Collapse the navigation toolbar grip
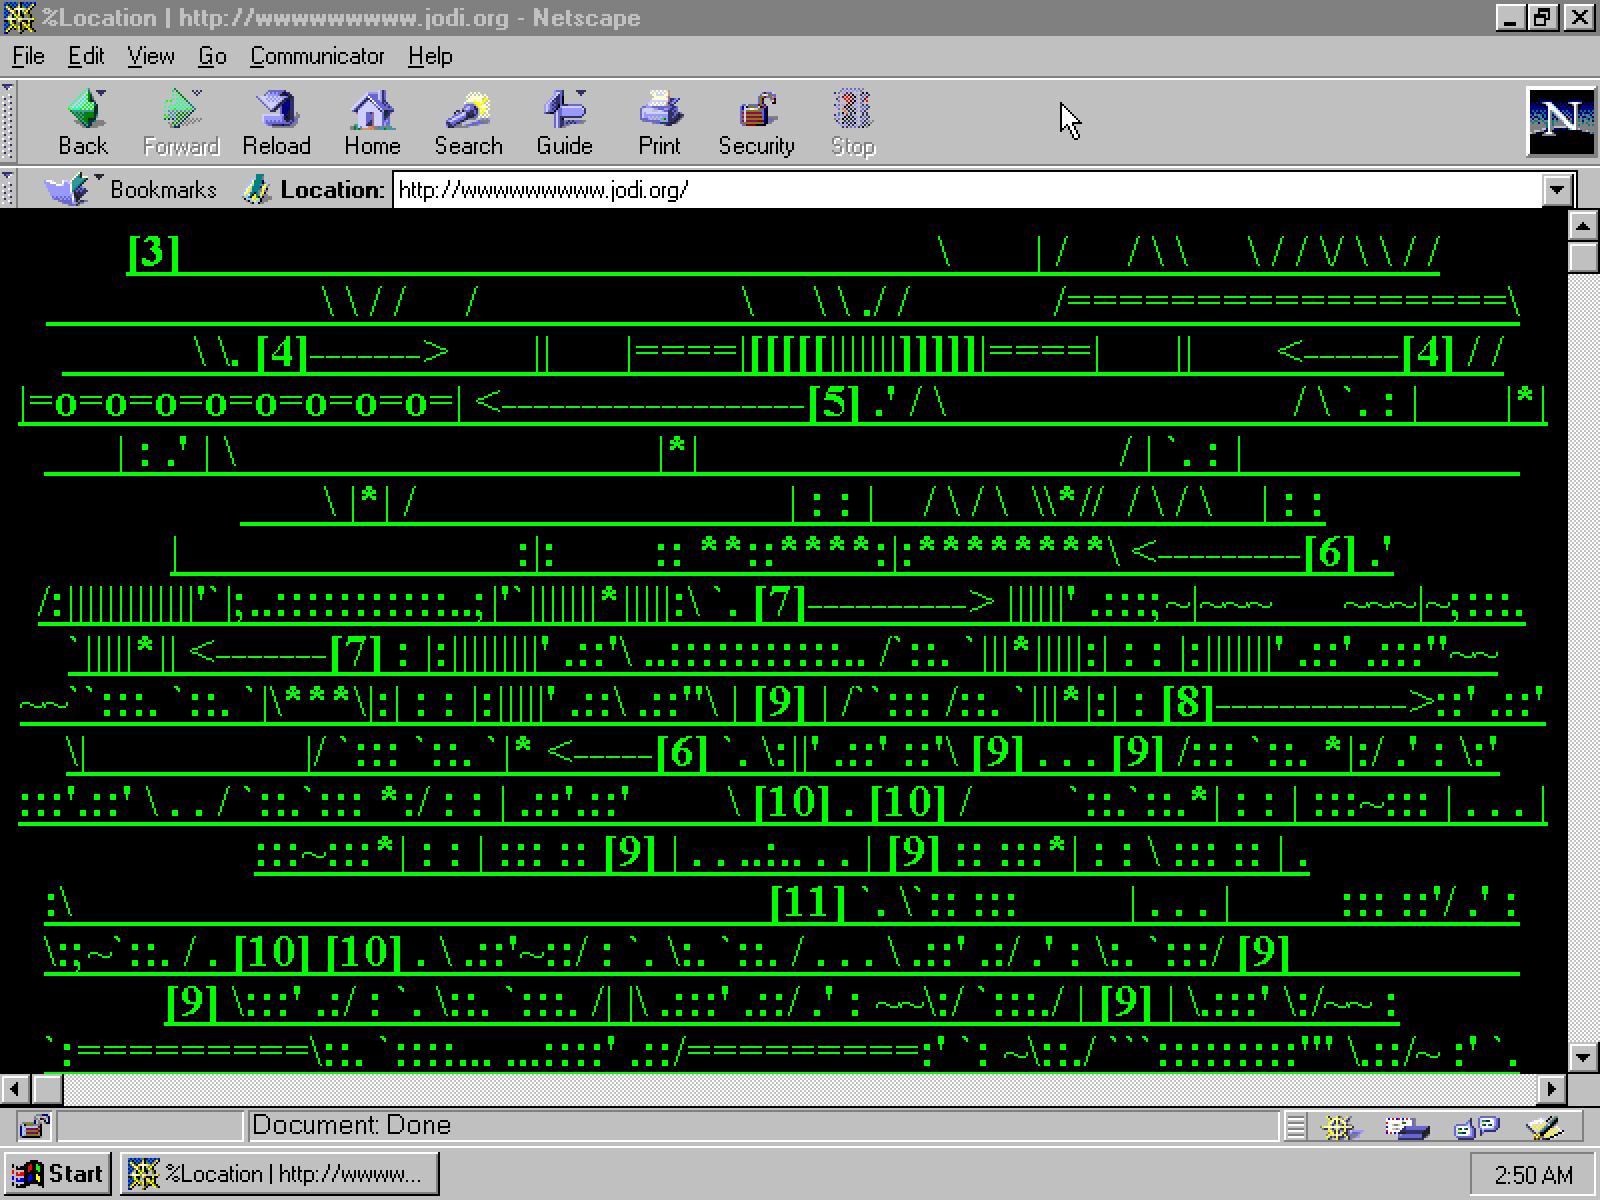1600x1200 pixels. [x=8, y=123]
